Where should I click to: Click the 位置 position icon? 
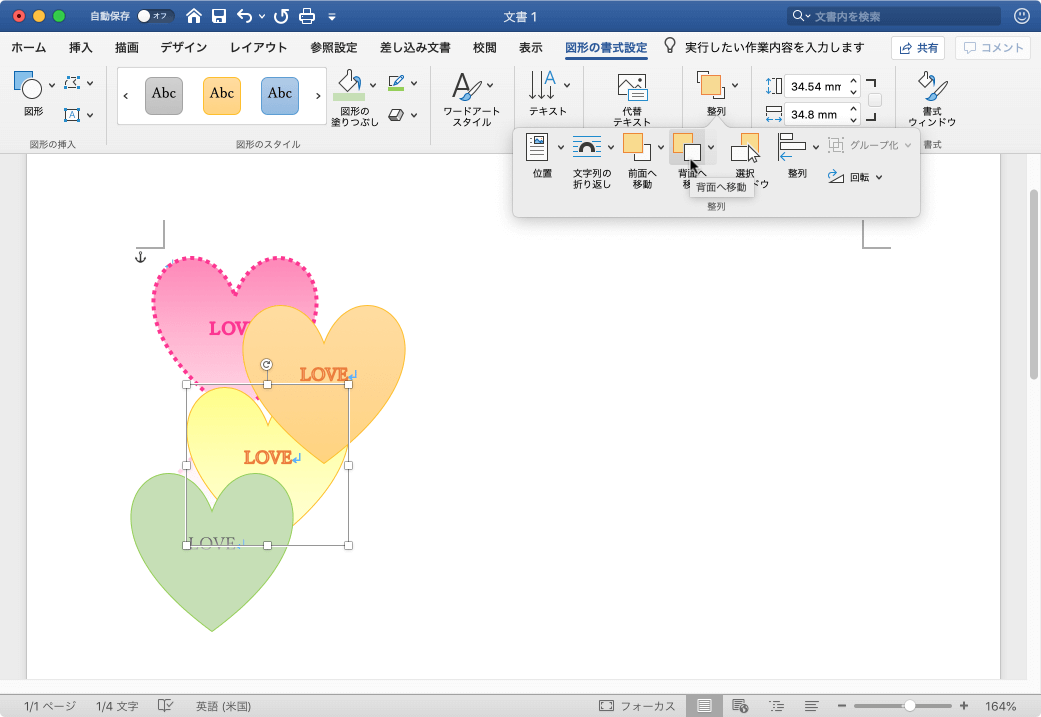(536, 147)
